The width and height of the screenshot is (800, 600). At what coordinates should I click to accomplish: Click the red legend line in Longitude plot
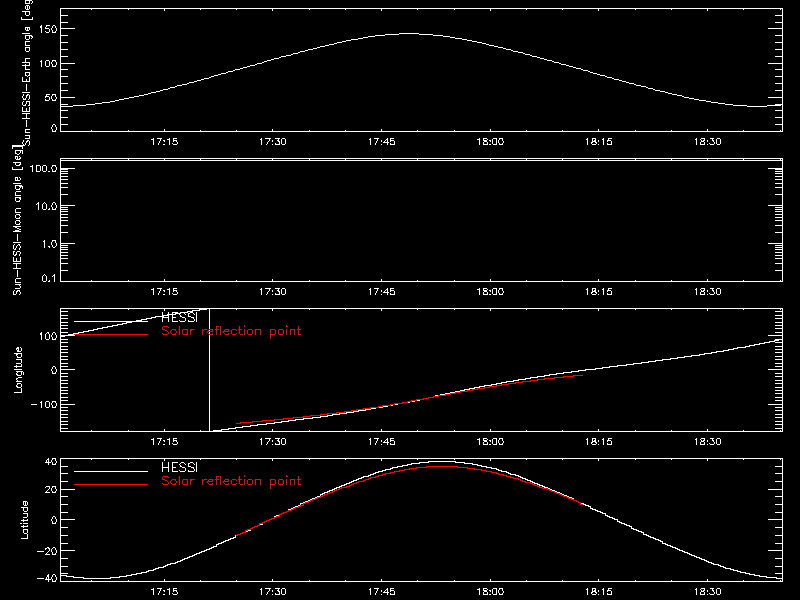[x=111, y=335]
